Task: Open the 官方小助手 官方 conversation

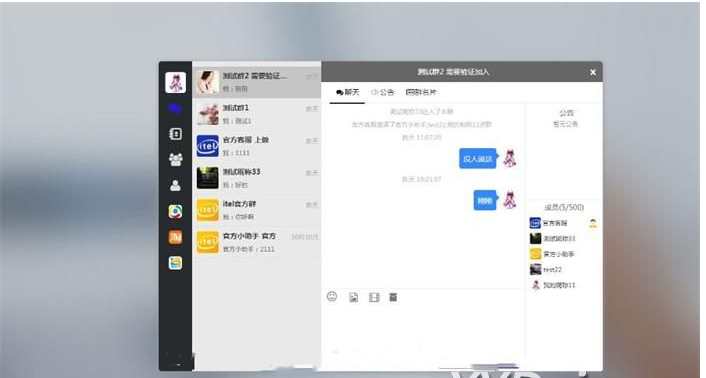Action: (x=257, y=243)
